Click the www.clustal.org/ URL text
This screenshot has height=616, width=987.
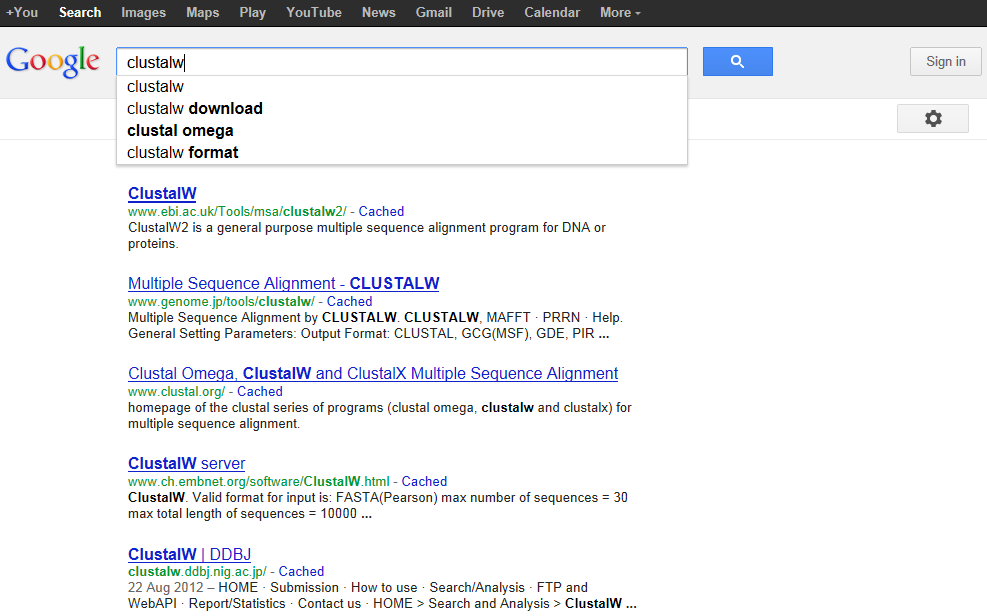coord(176,391)
